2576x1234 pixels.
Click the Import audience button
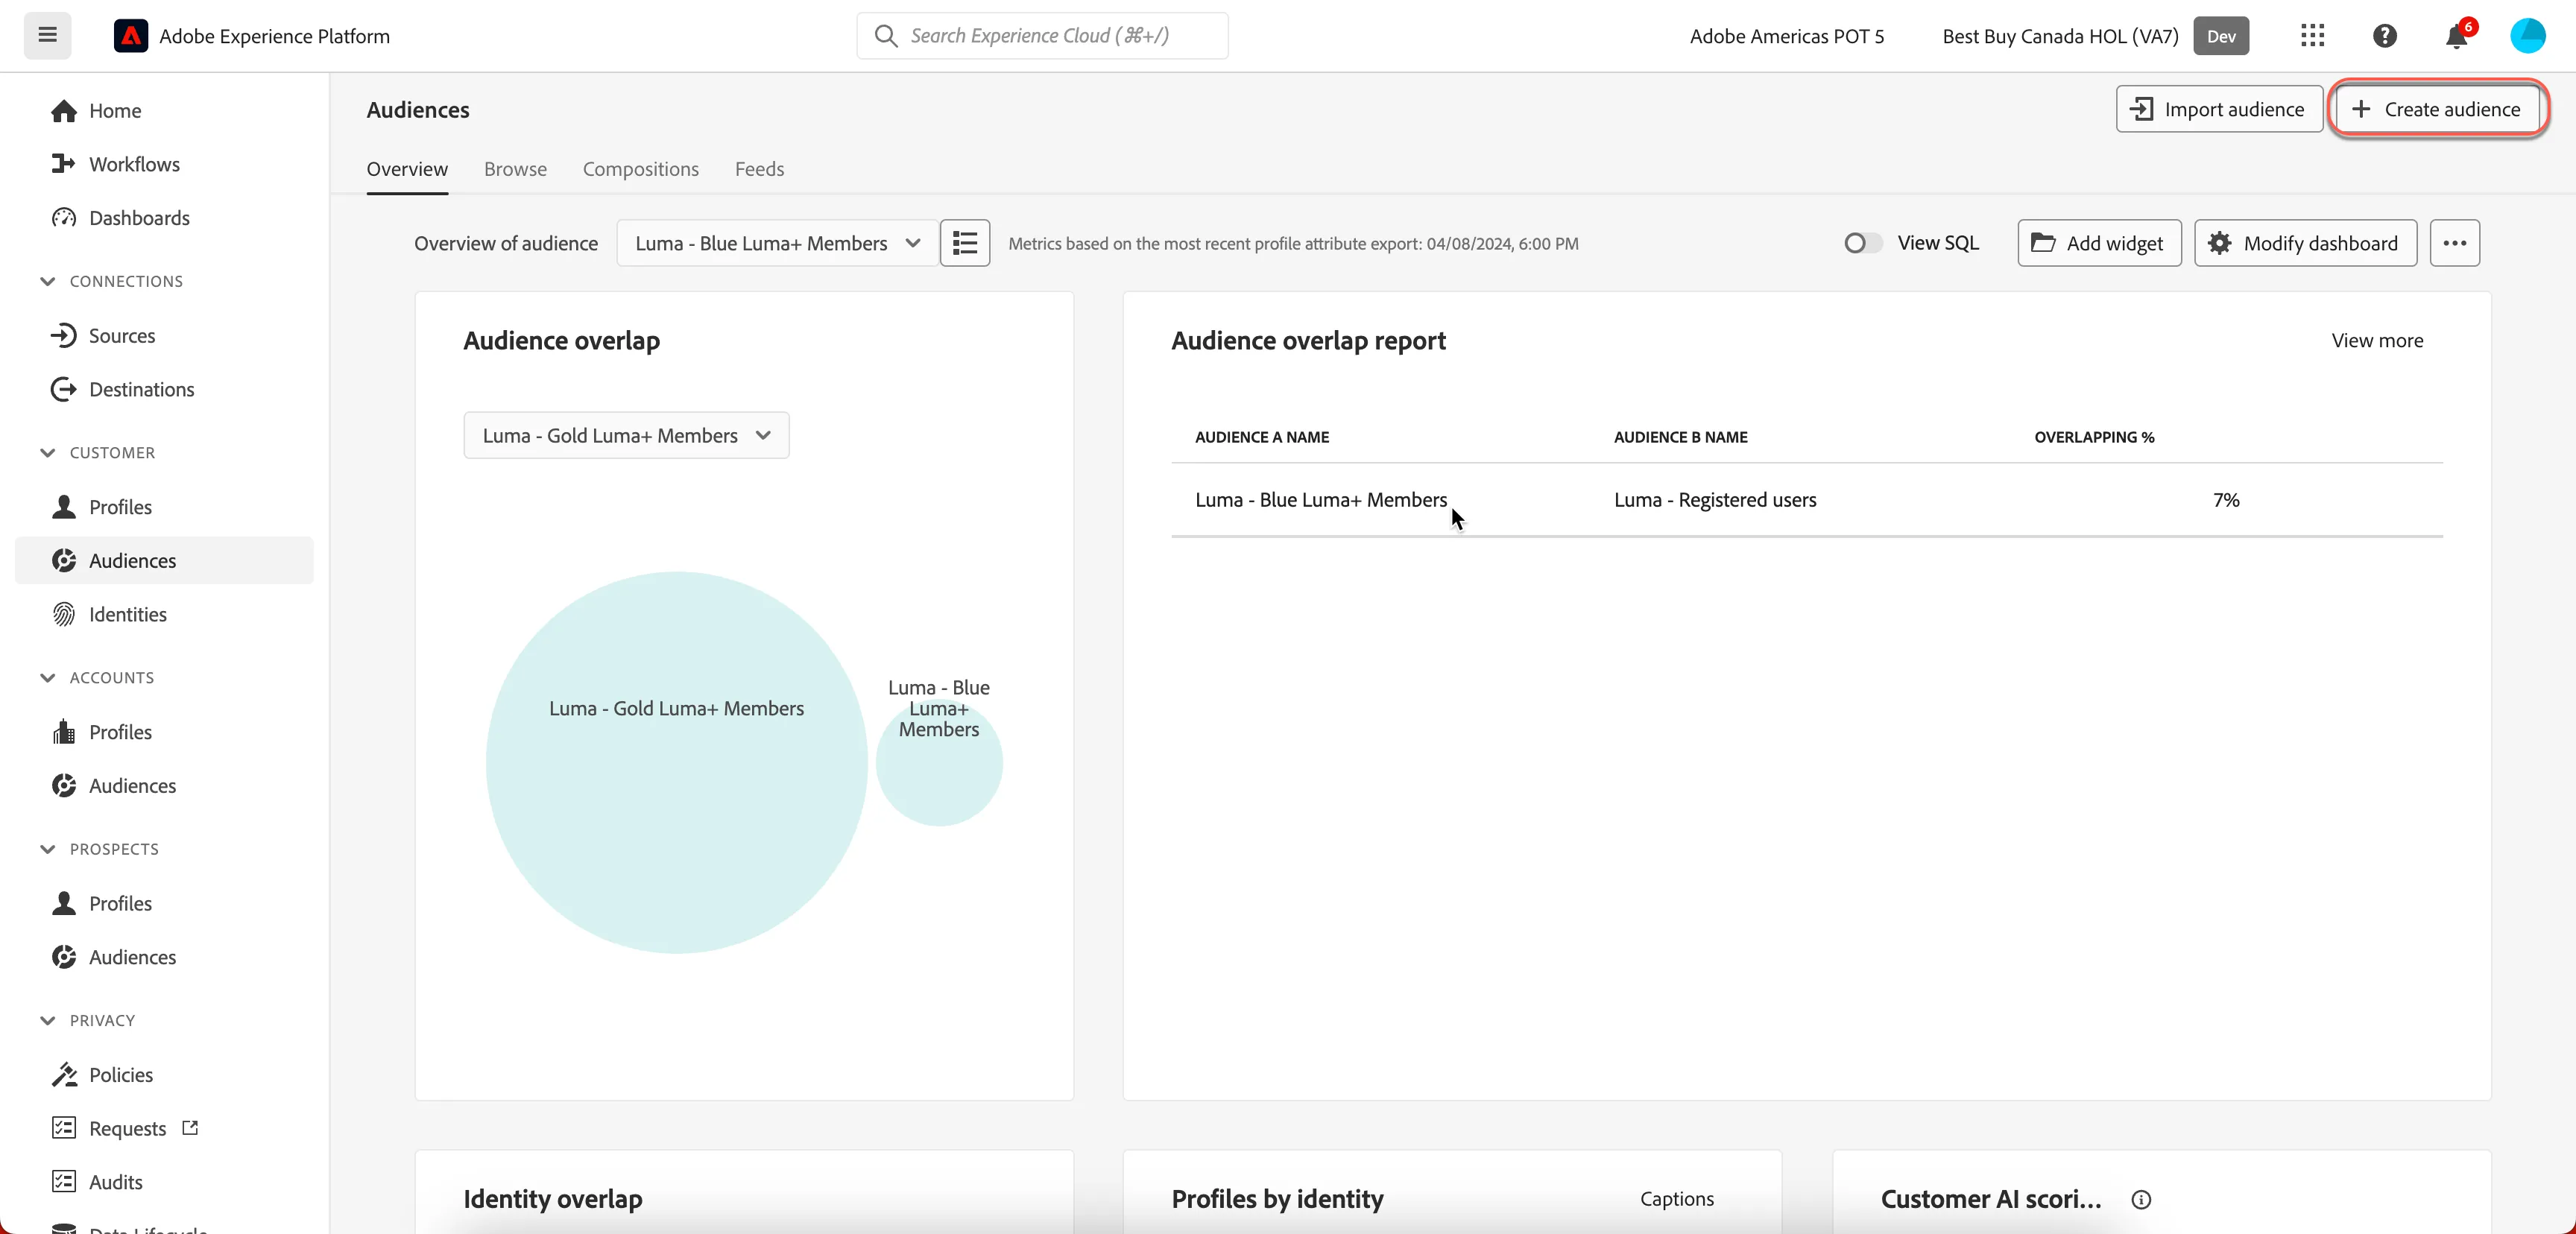pos(2219,109)
